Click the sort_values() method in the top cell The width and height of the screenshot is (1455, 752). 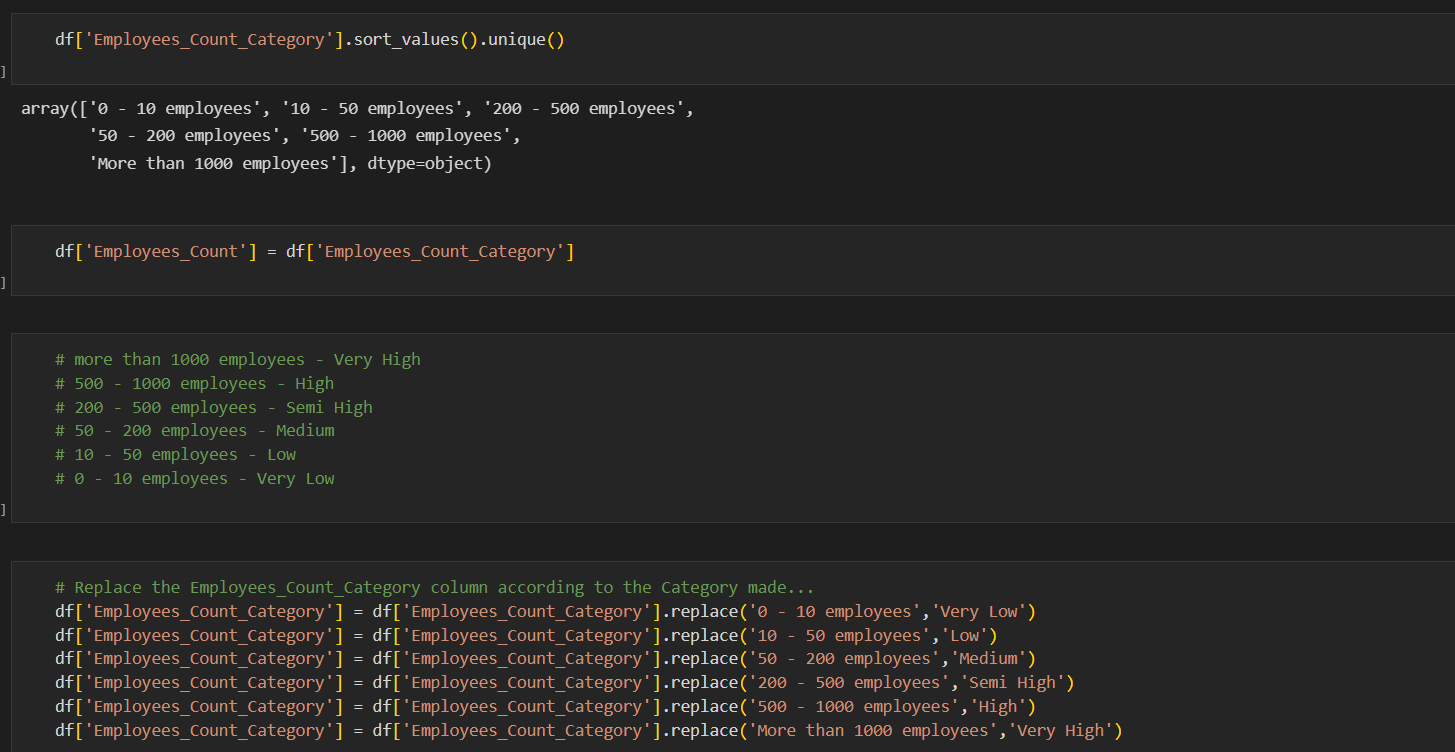coord(415,39)
